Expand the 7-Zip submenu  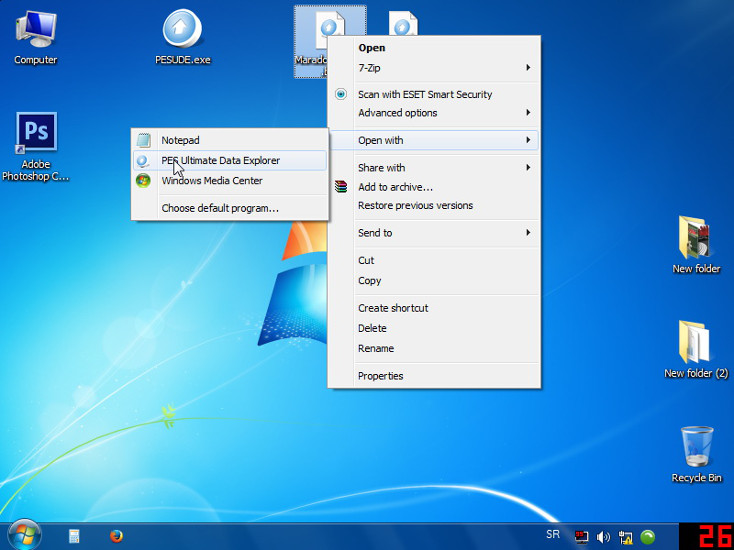click(434, 68)
